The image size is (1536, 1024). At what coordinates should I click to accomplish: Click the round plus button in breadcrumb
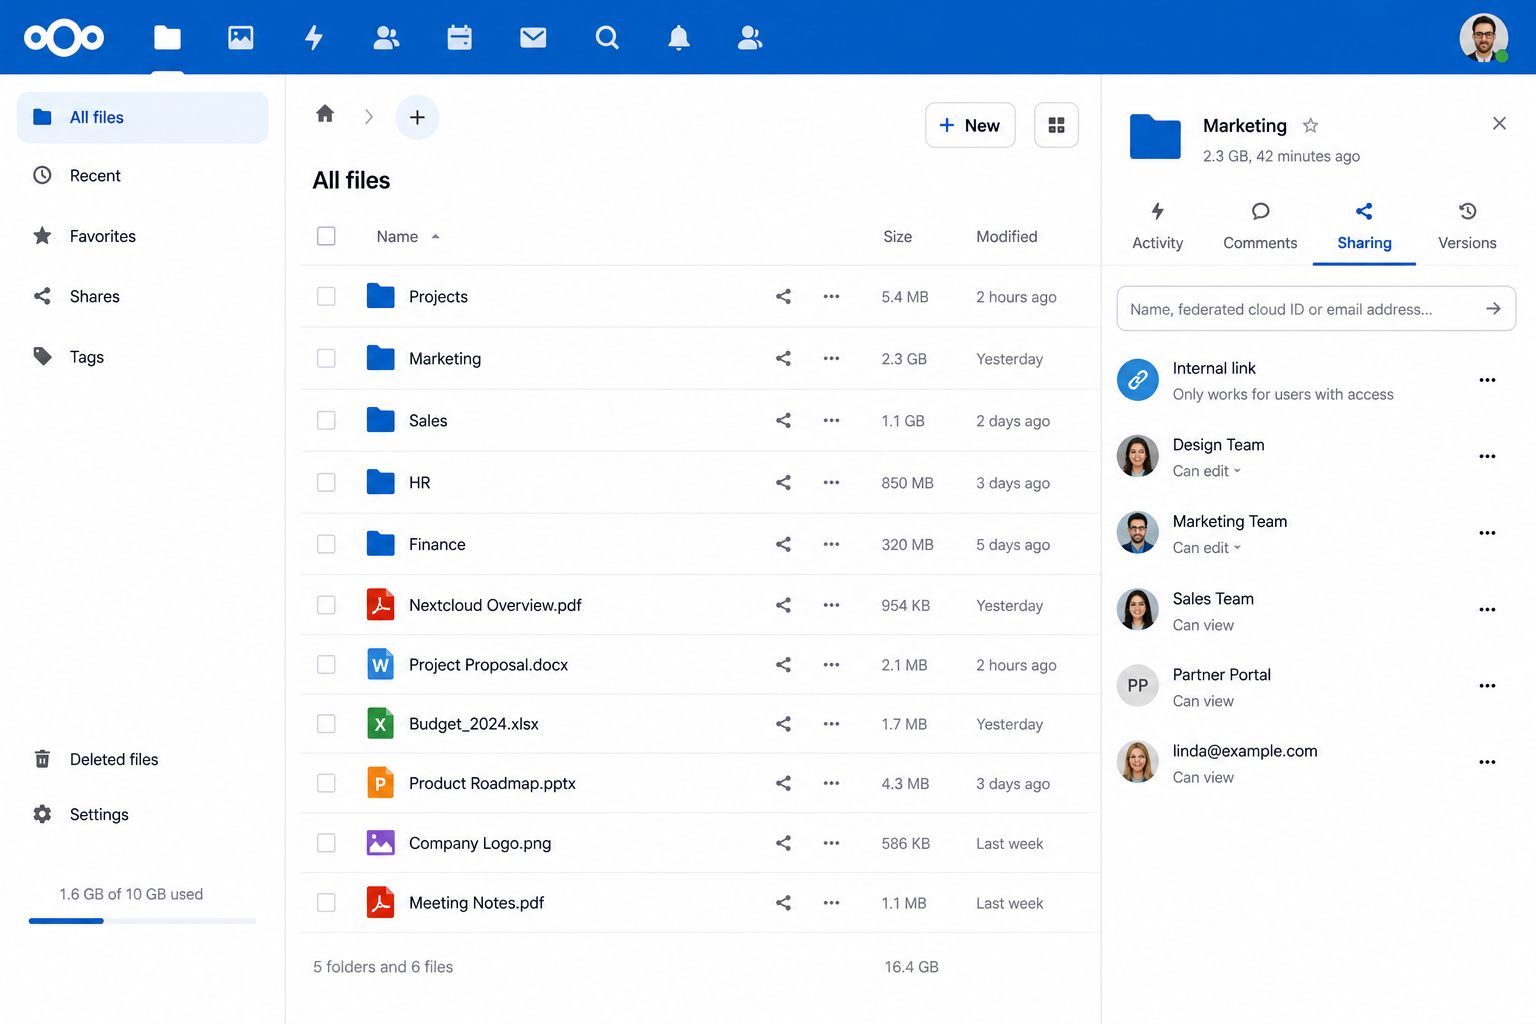[x=417, y=117]
